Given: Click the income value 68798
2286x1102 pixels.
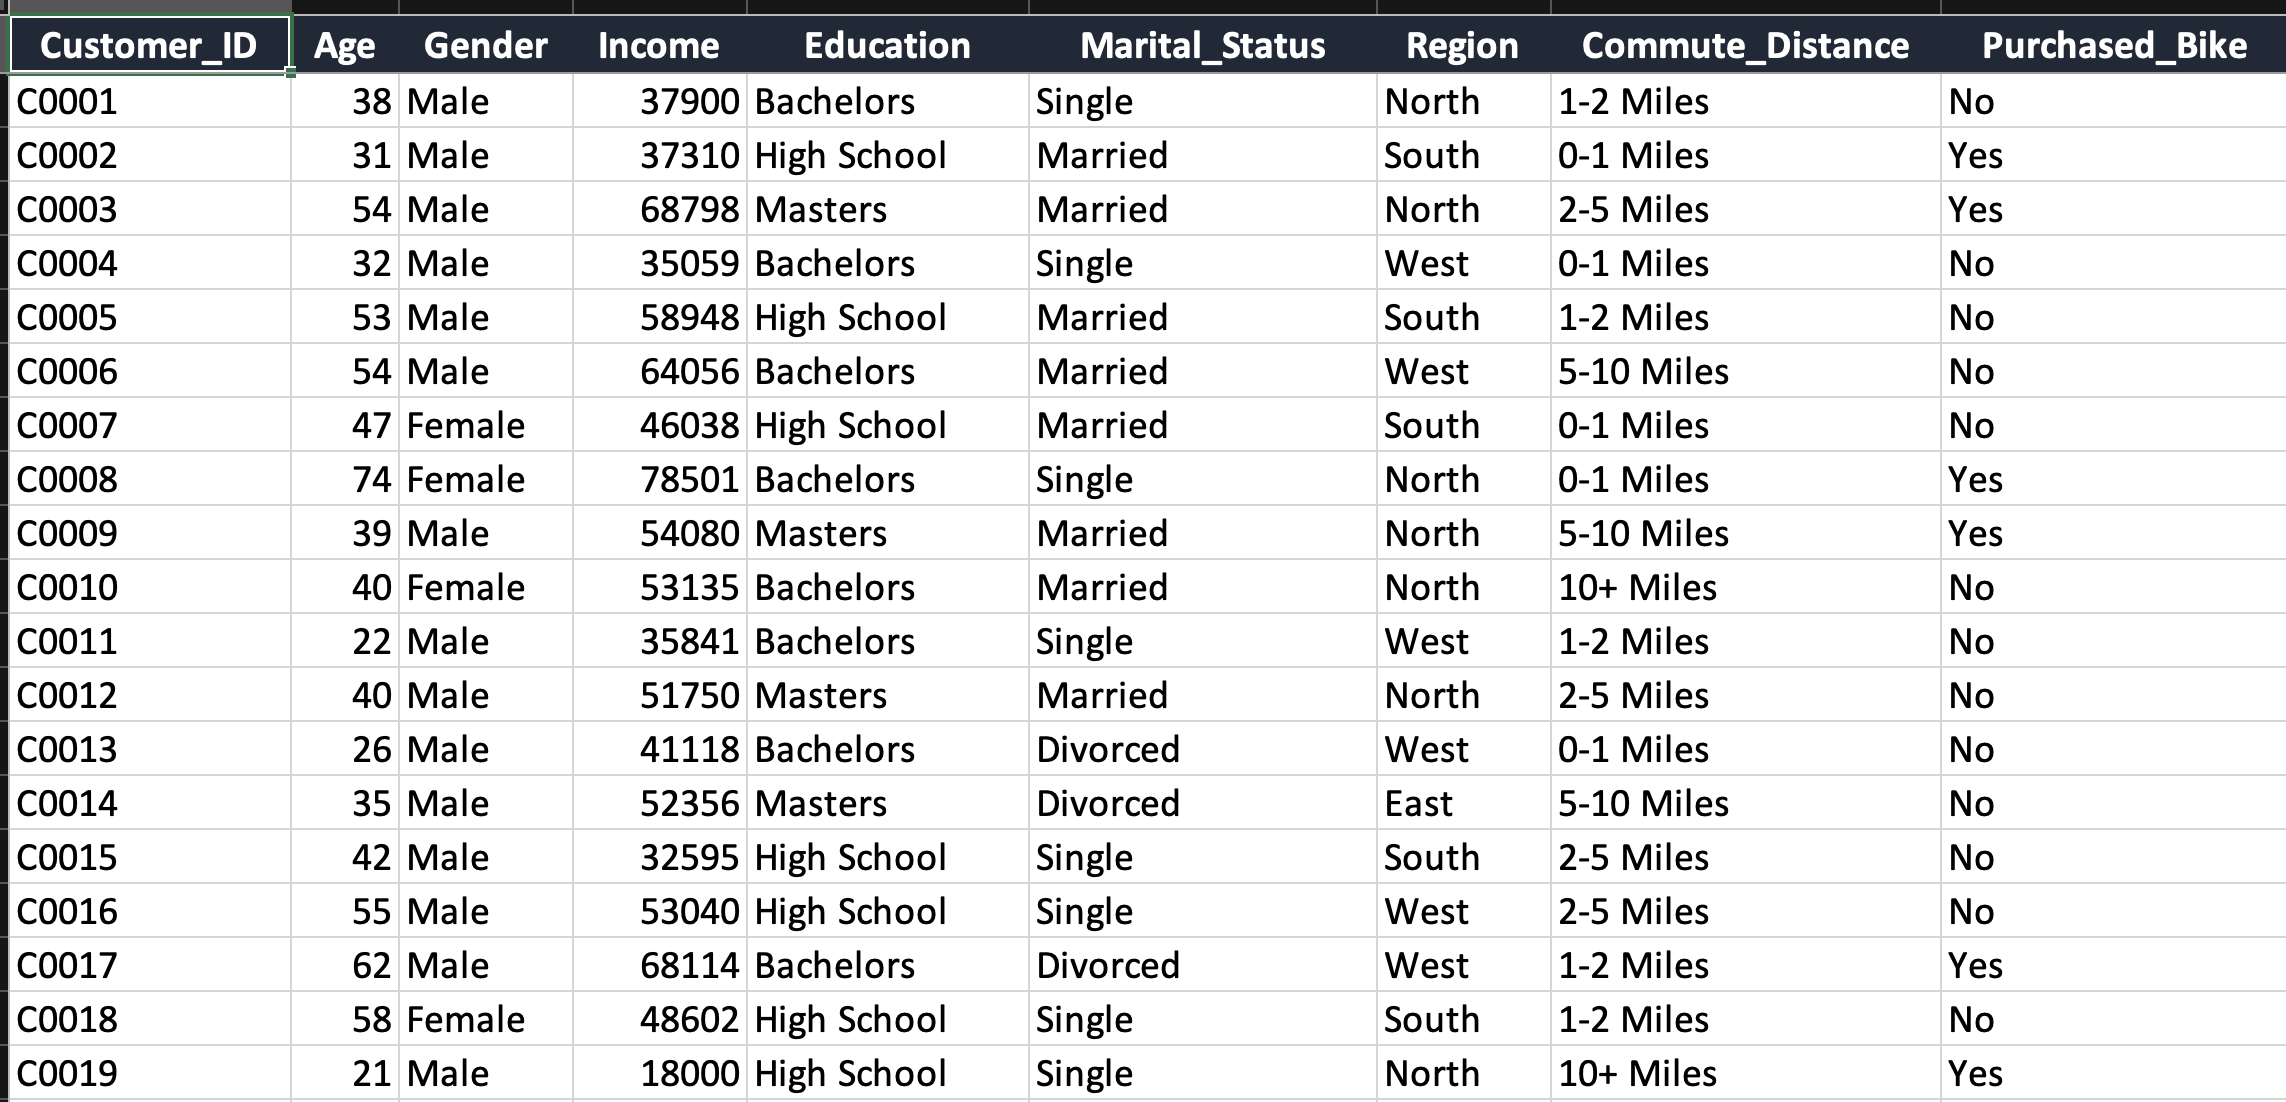Looking at the screenshot, I should coord(689,210).
